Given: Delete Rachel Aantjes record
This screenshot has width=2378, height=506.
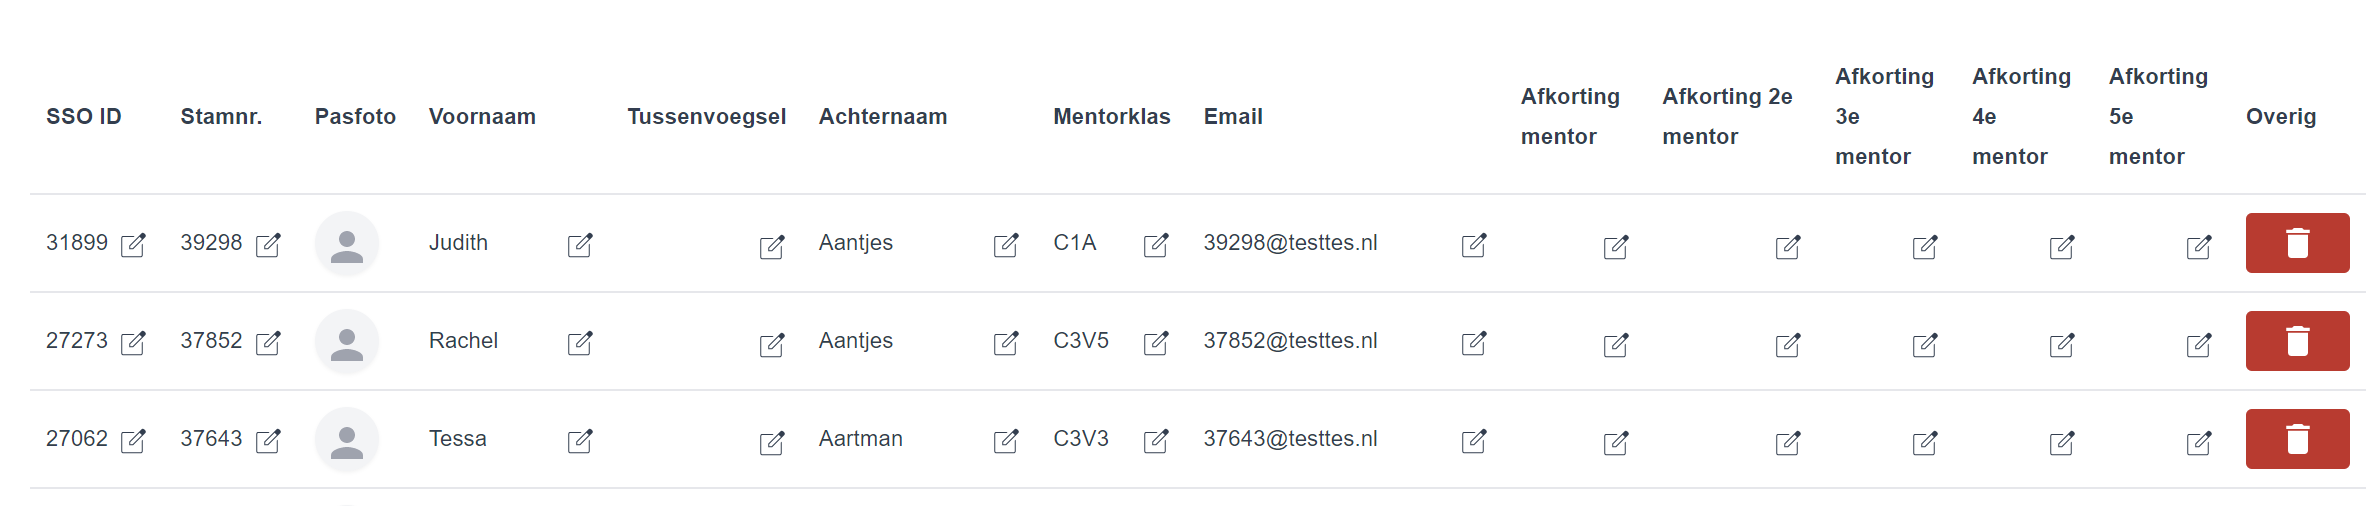Looking at the screenshot, I should point(2298,341).
